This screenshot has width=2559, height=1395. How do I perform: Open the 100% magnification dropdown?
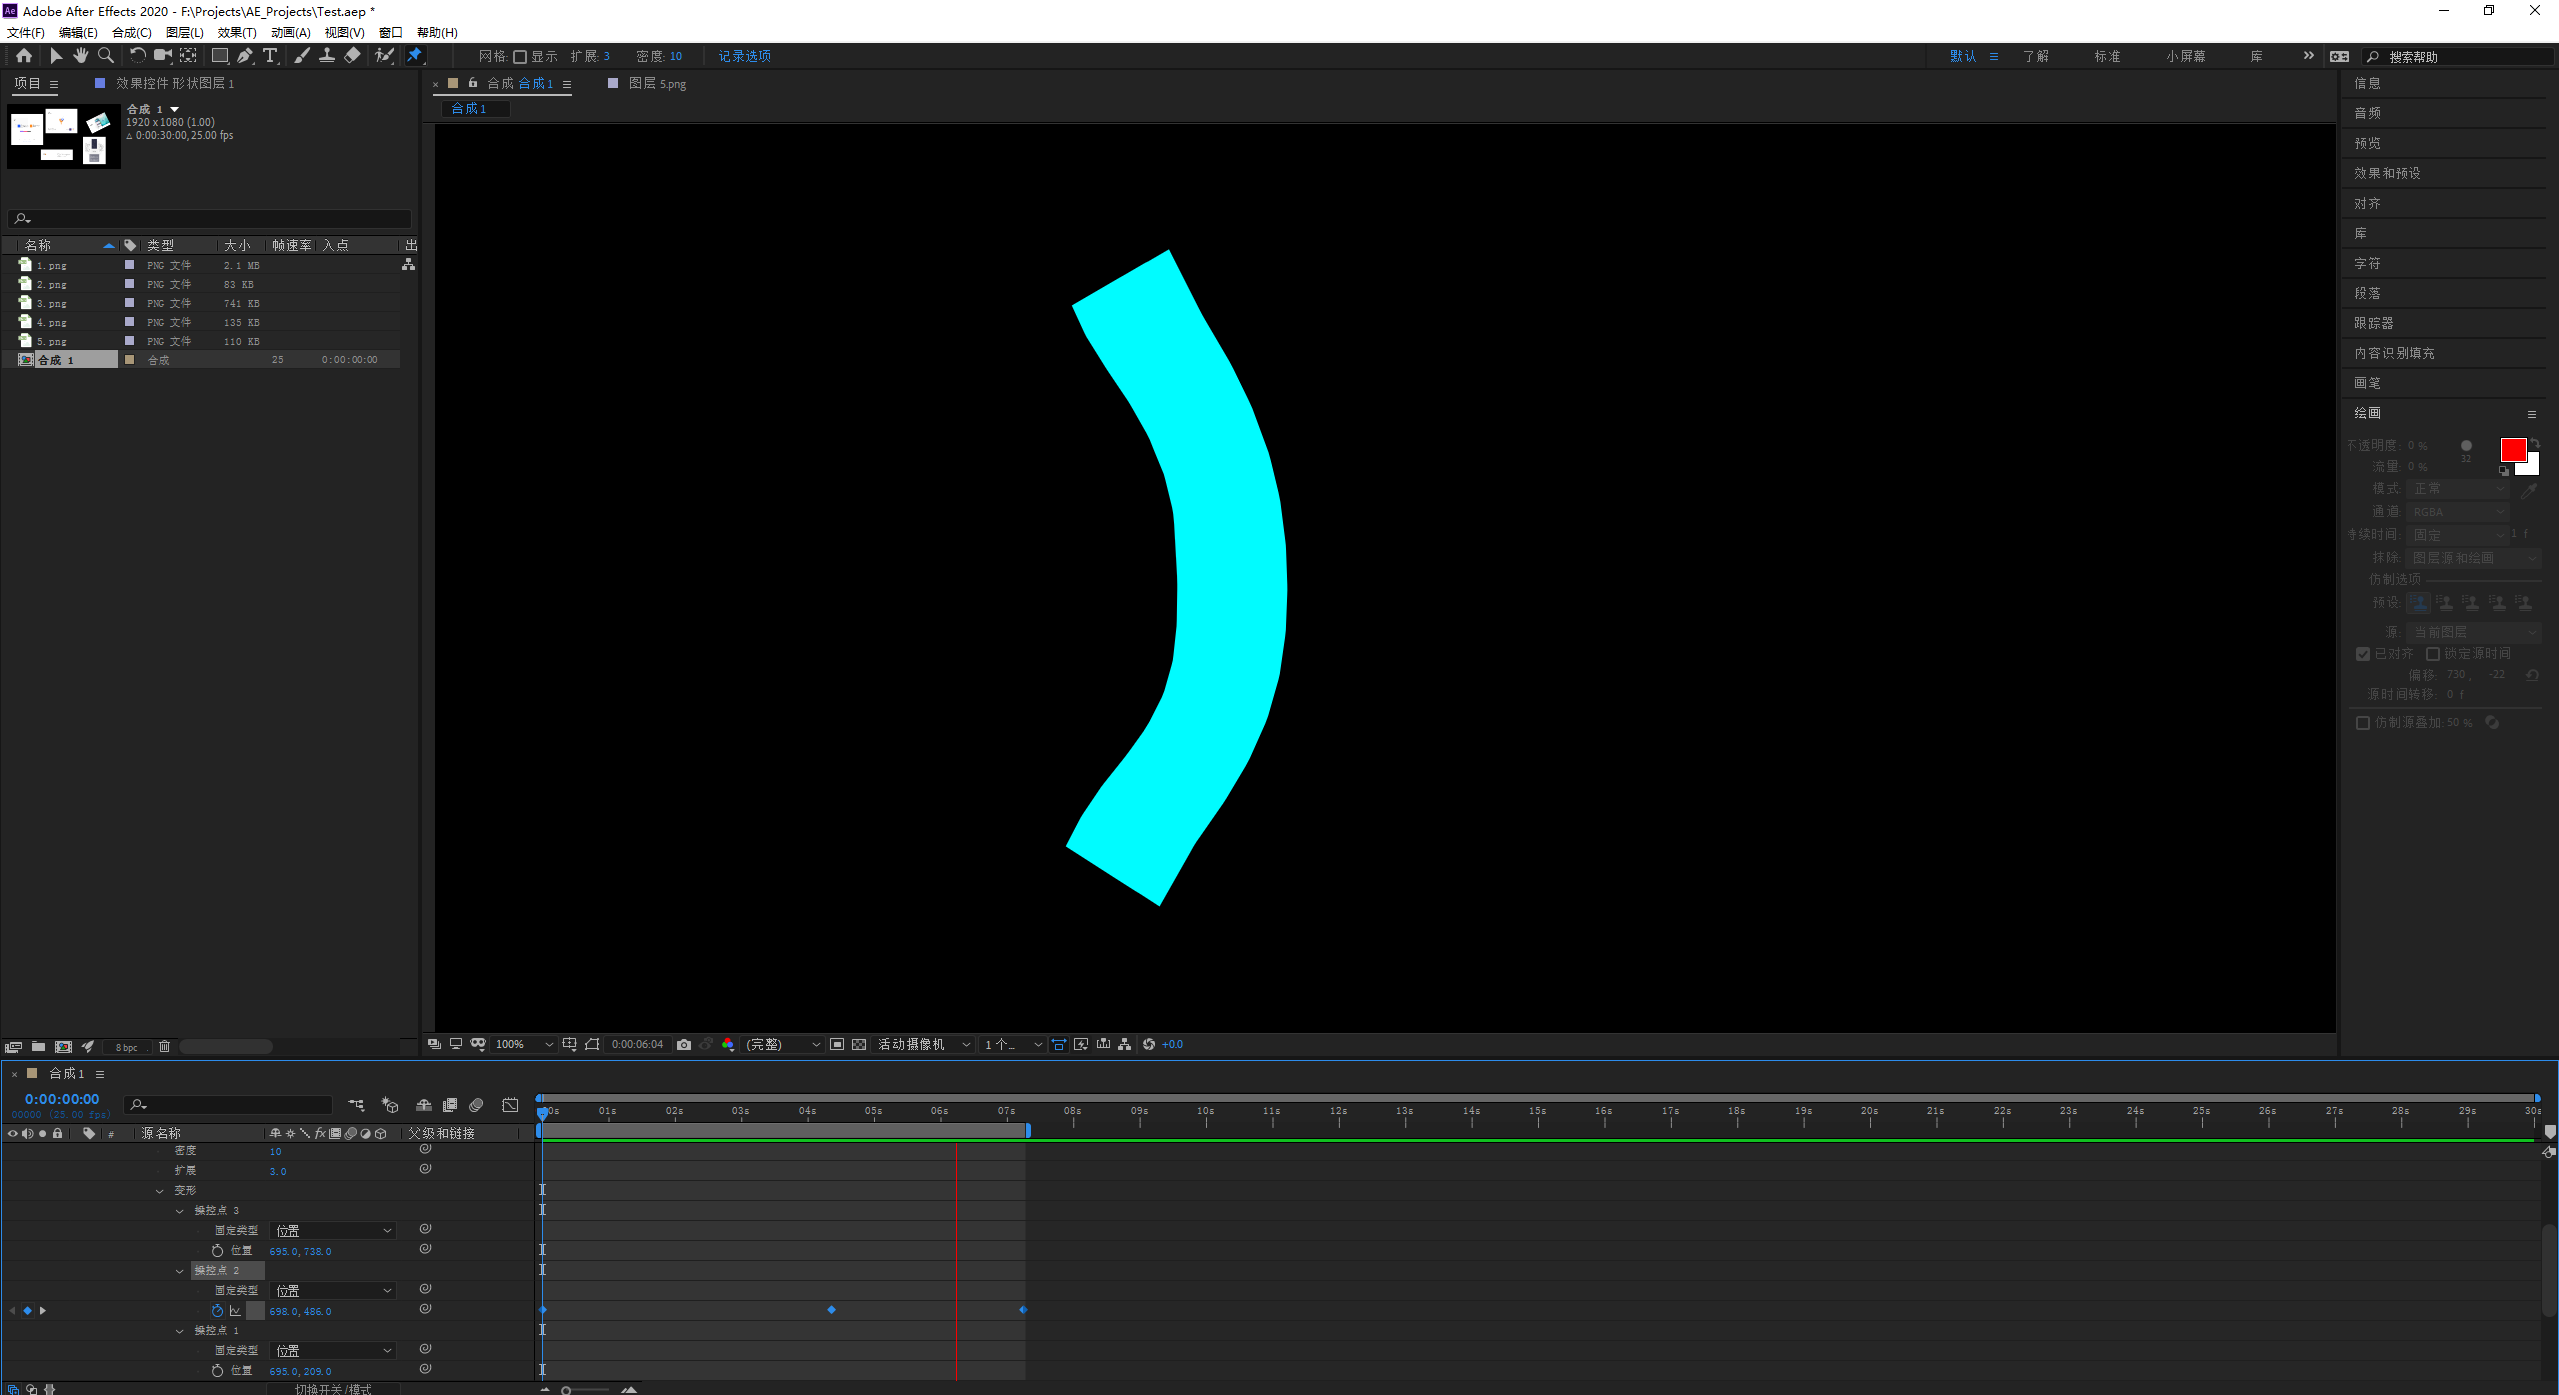(x=524, y=1044)
